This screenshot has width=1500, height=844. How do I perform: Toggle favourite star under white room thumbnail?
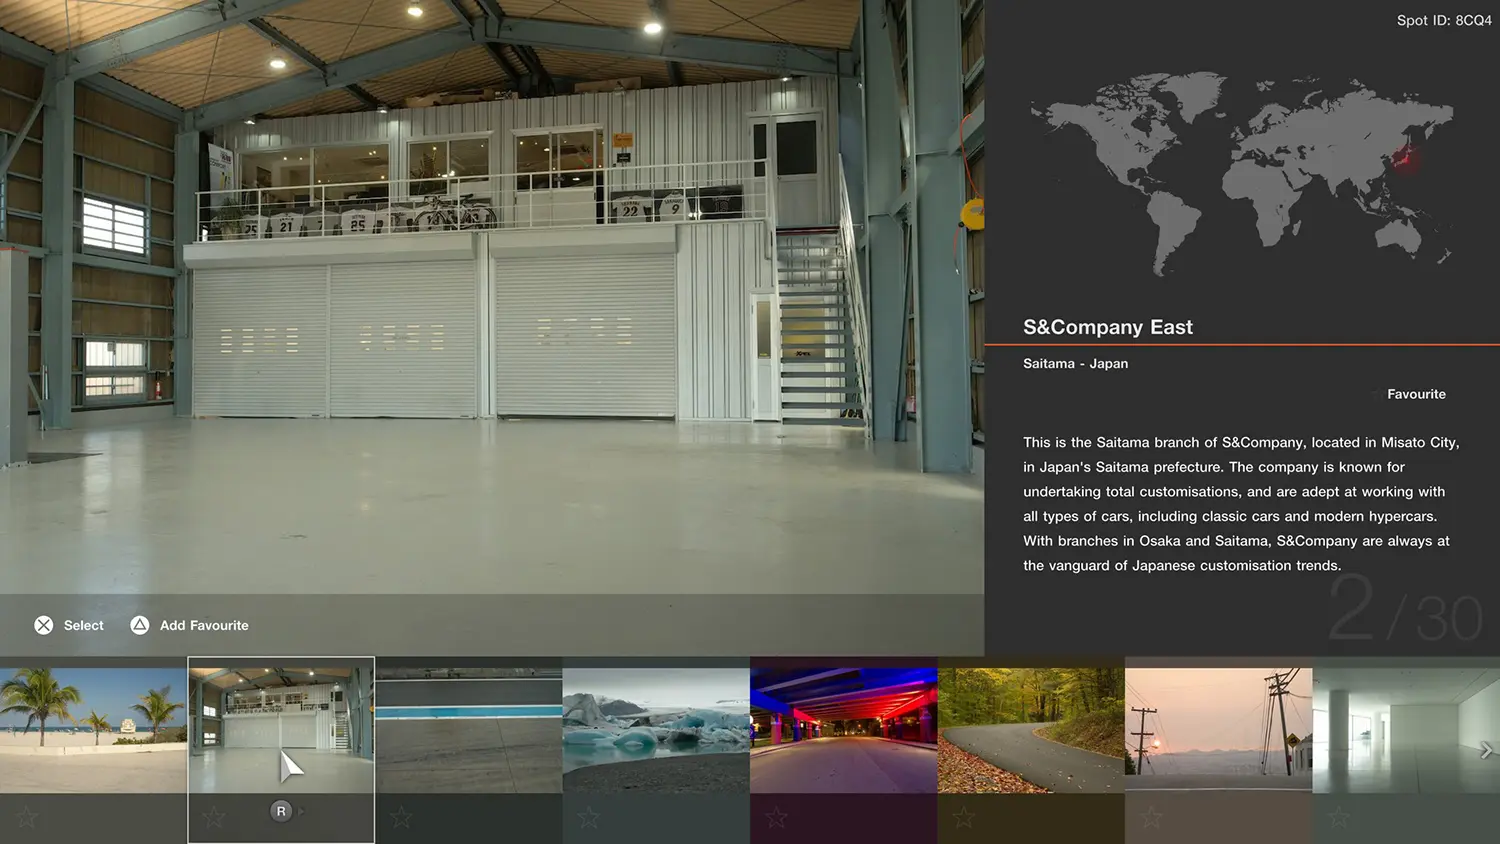tap(1339, 817)
